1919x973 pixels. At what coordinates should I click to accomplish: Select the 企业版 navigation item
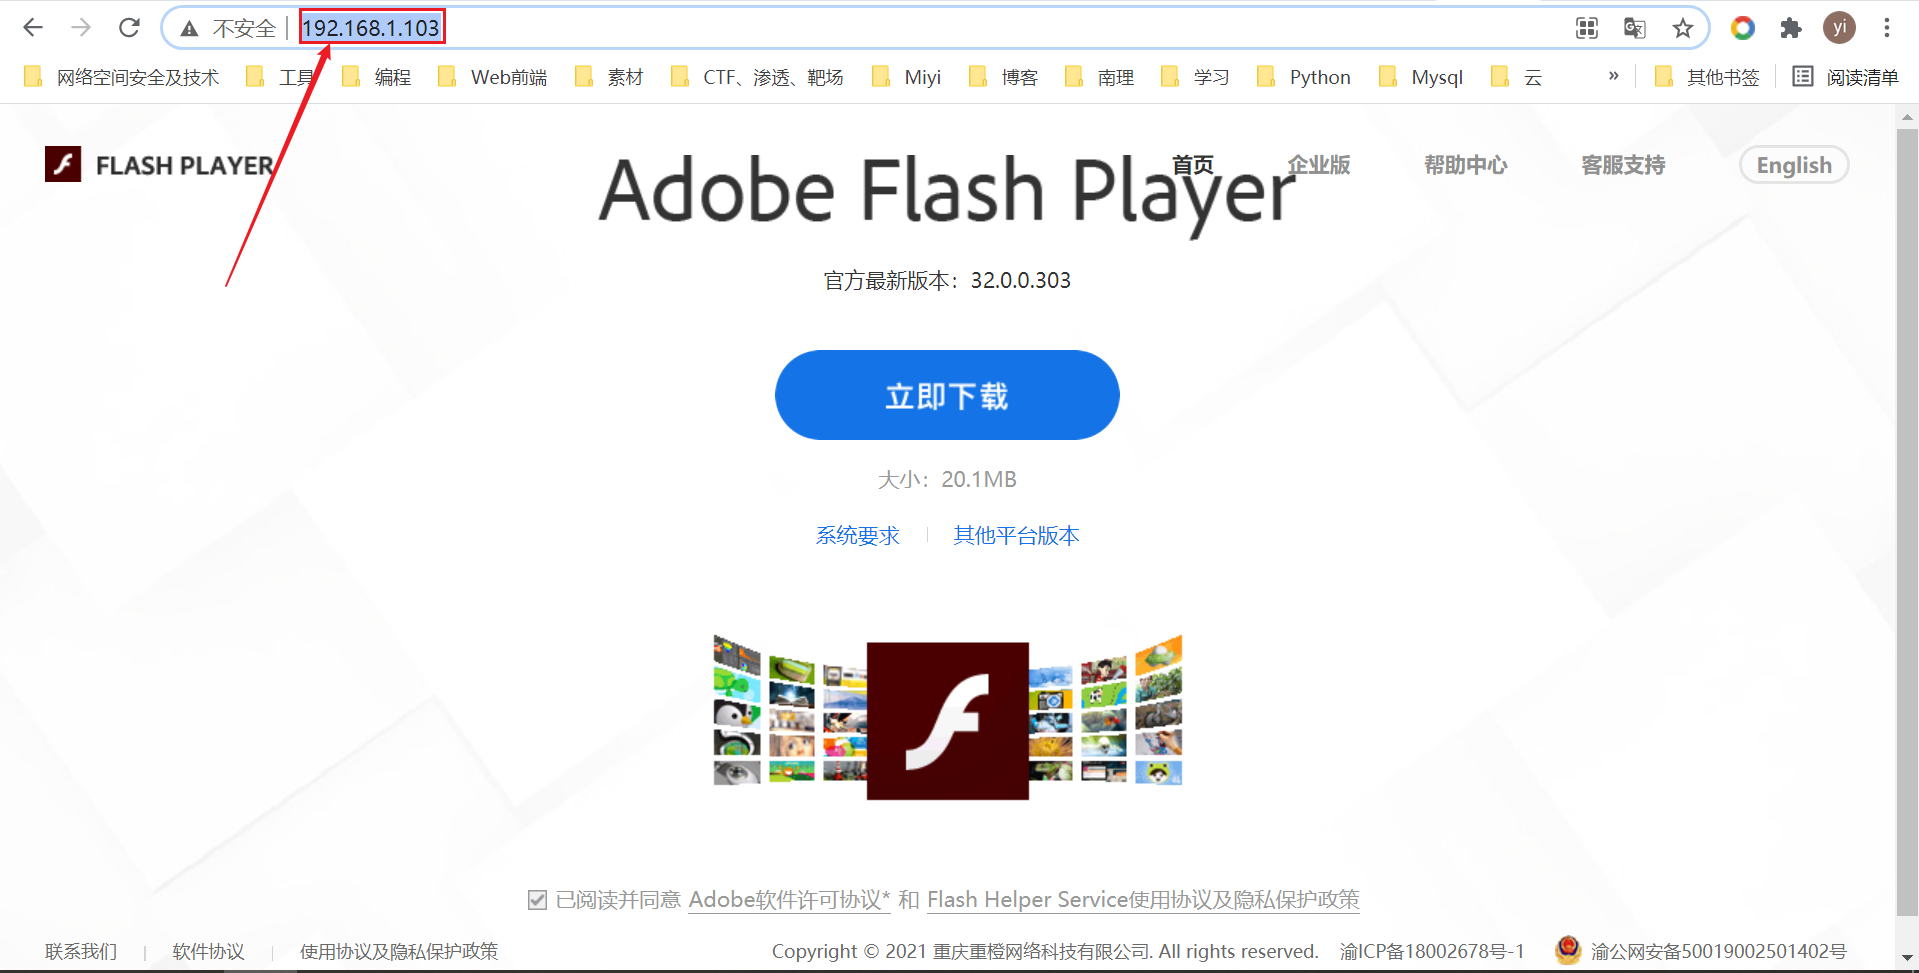coord(1319,165)
